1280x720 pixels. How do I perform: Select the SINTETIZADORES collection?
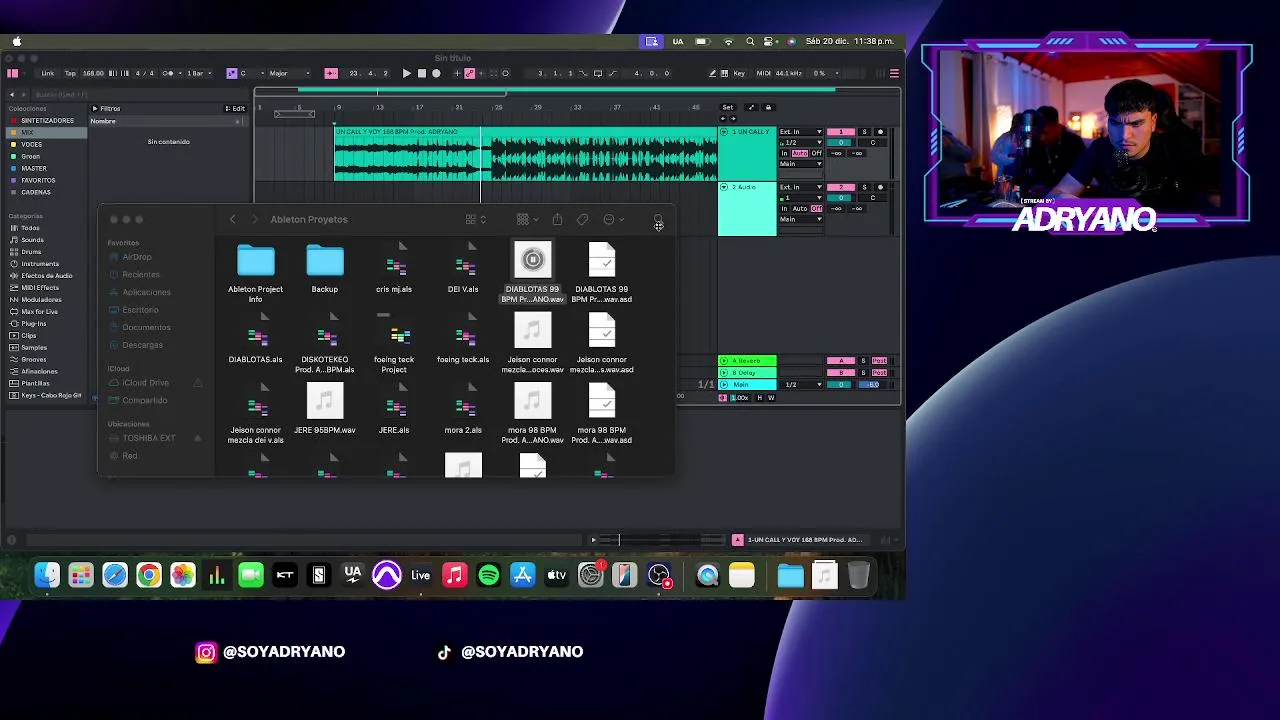click(48, 120)
